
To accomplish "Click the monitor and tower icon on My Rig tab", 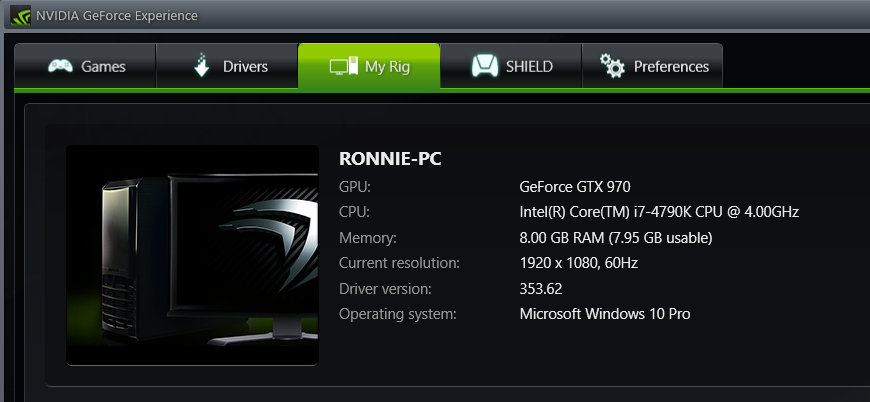I will (x=343, y=67).
